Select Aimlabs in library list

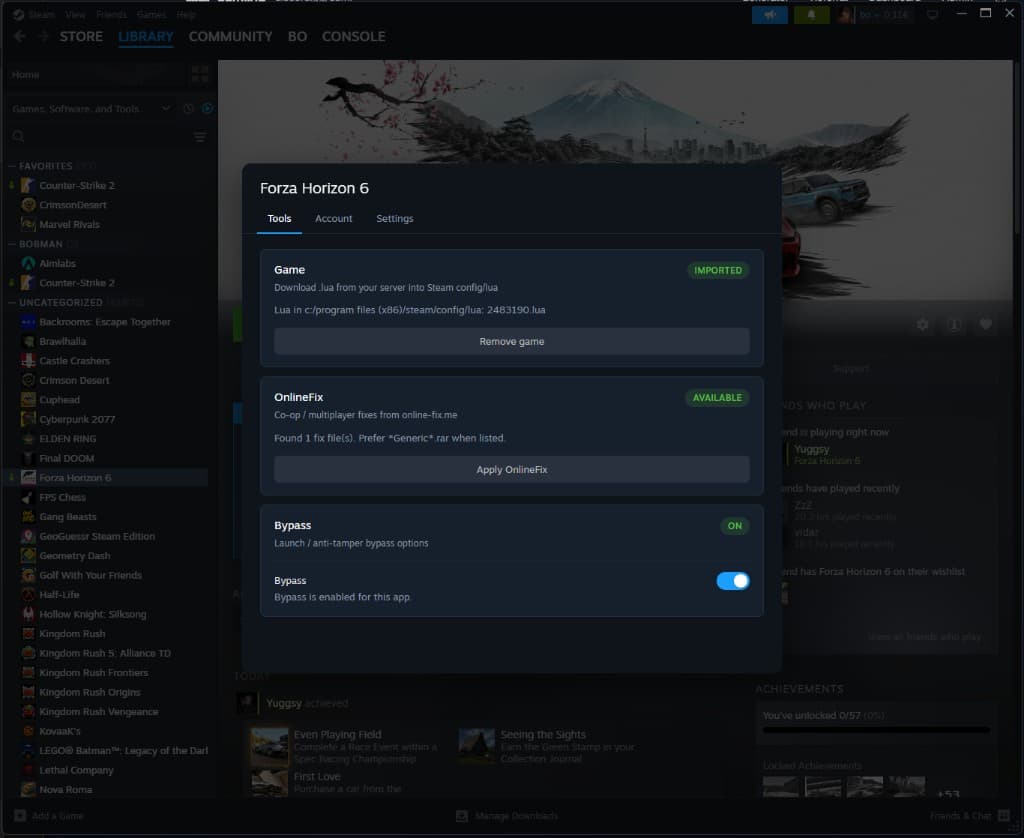pos(57,263)
